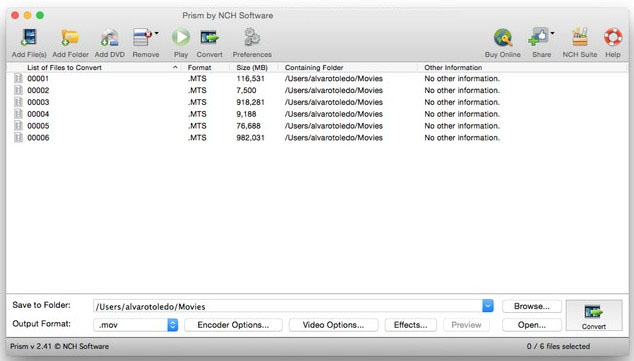This screenshot has width=634, height=361.
Task: Click the Remove toolbar icon
Action: pos(142,38)
